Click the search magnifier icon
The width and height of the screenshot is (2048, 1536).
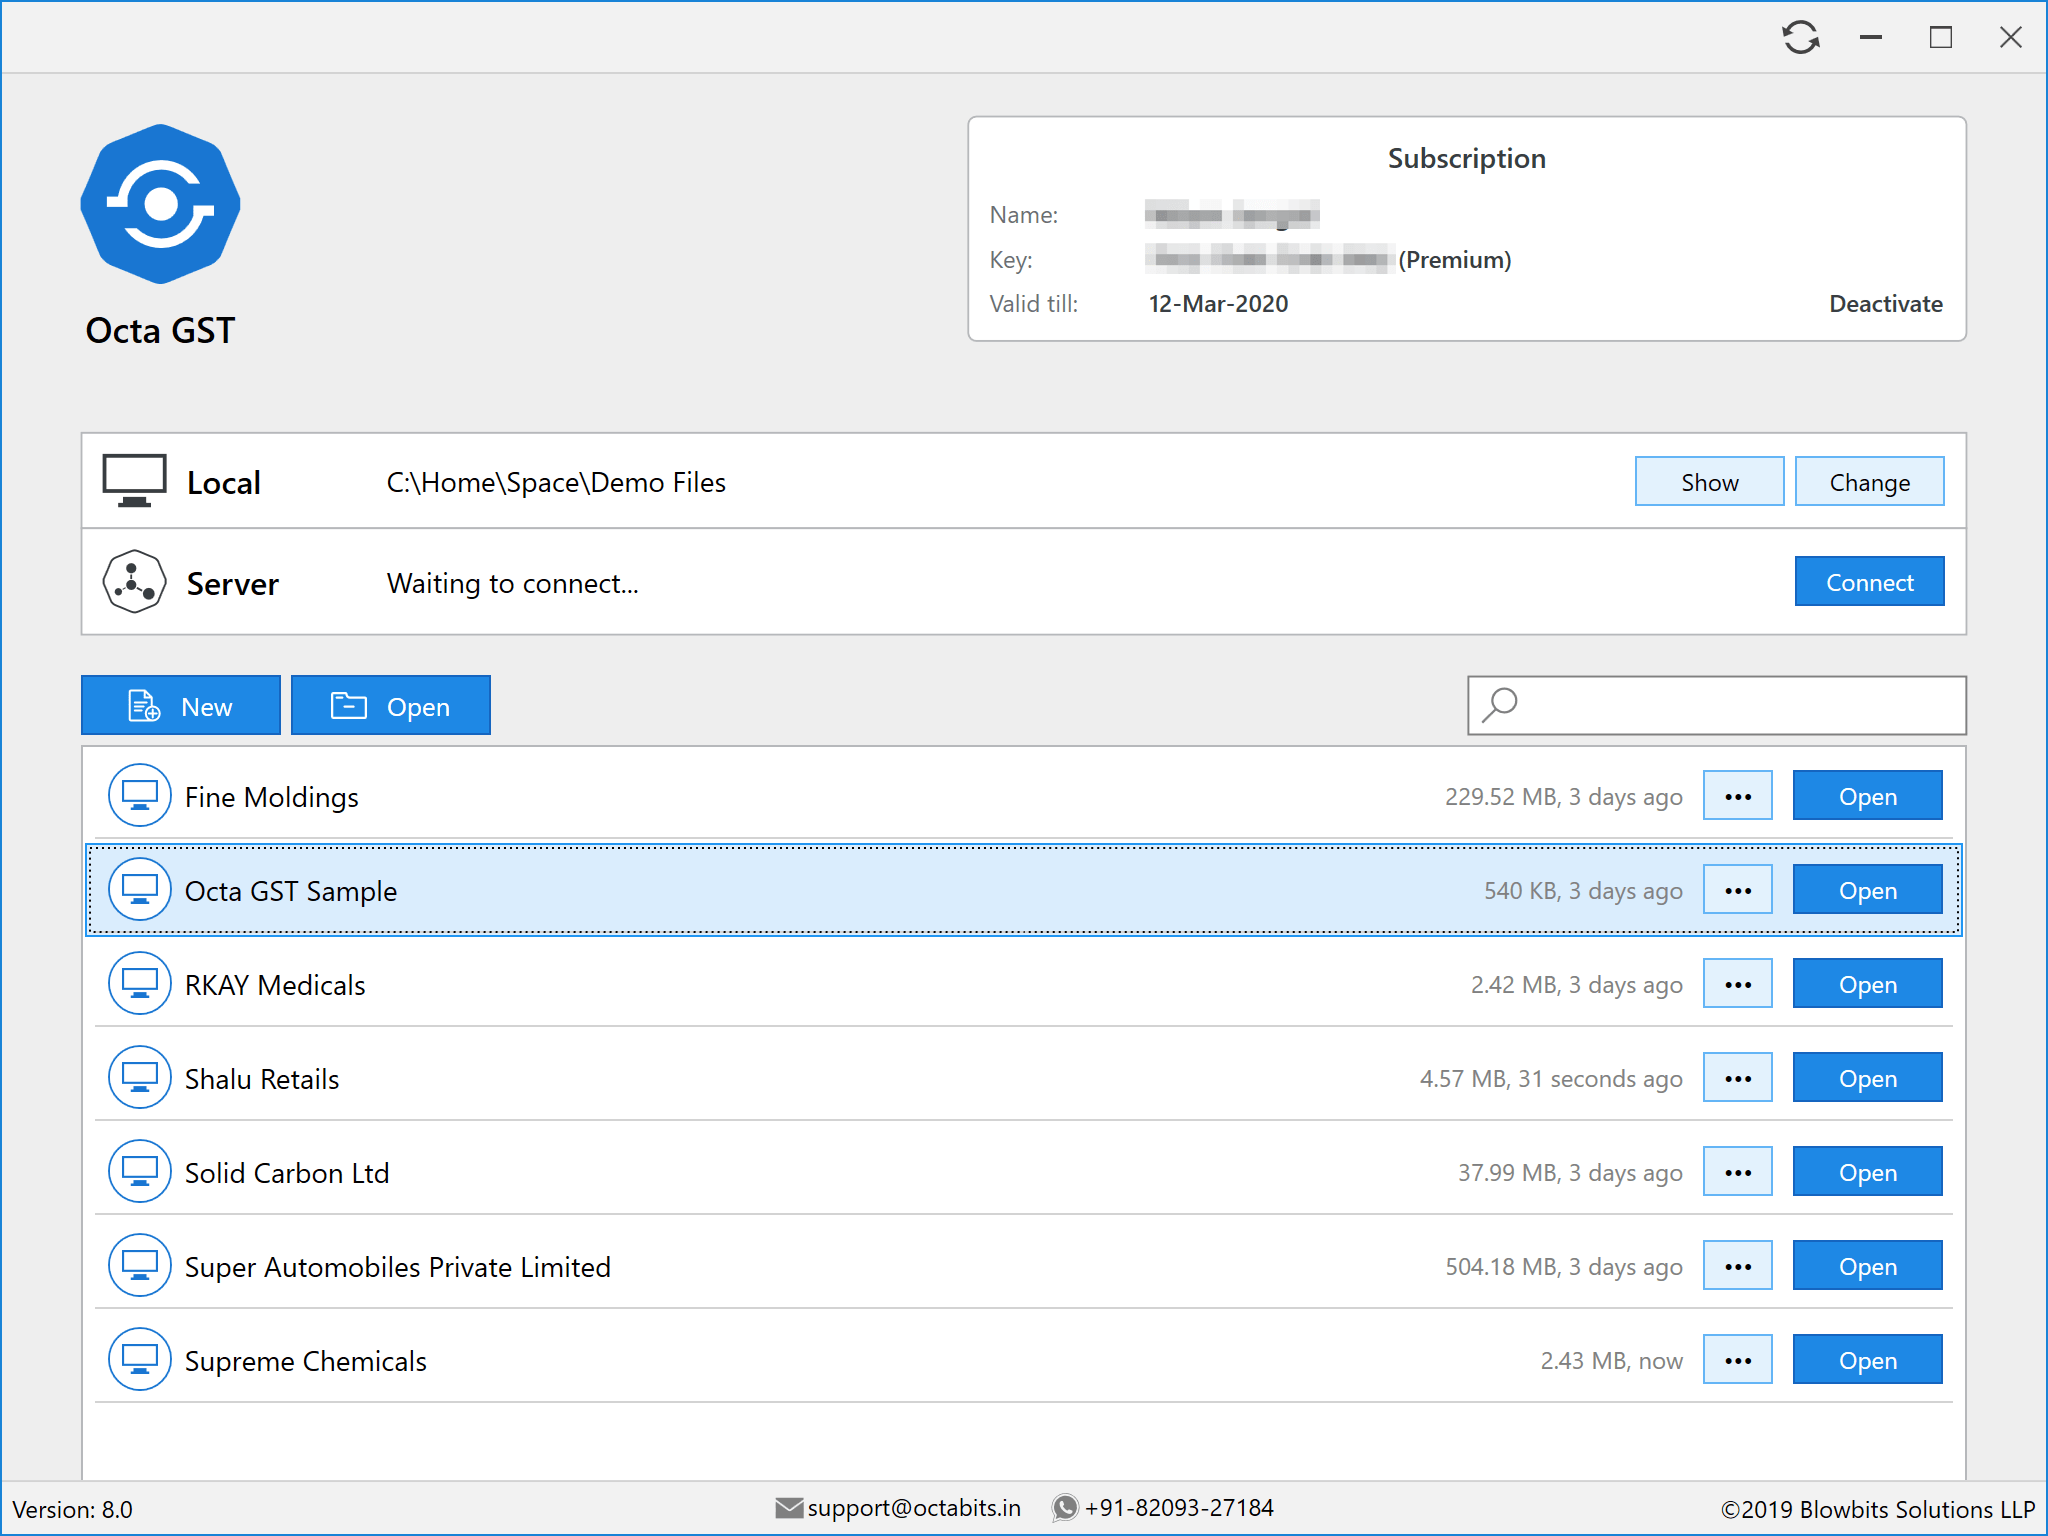click(1500, 705)
